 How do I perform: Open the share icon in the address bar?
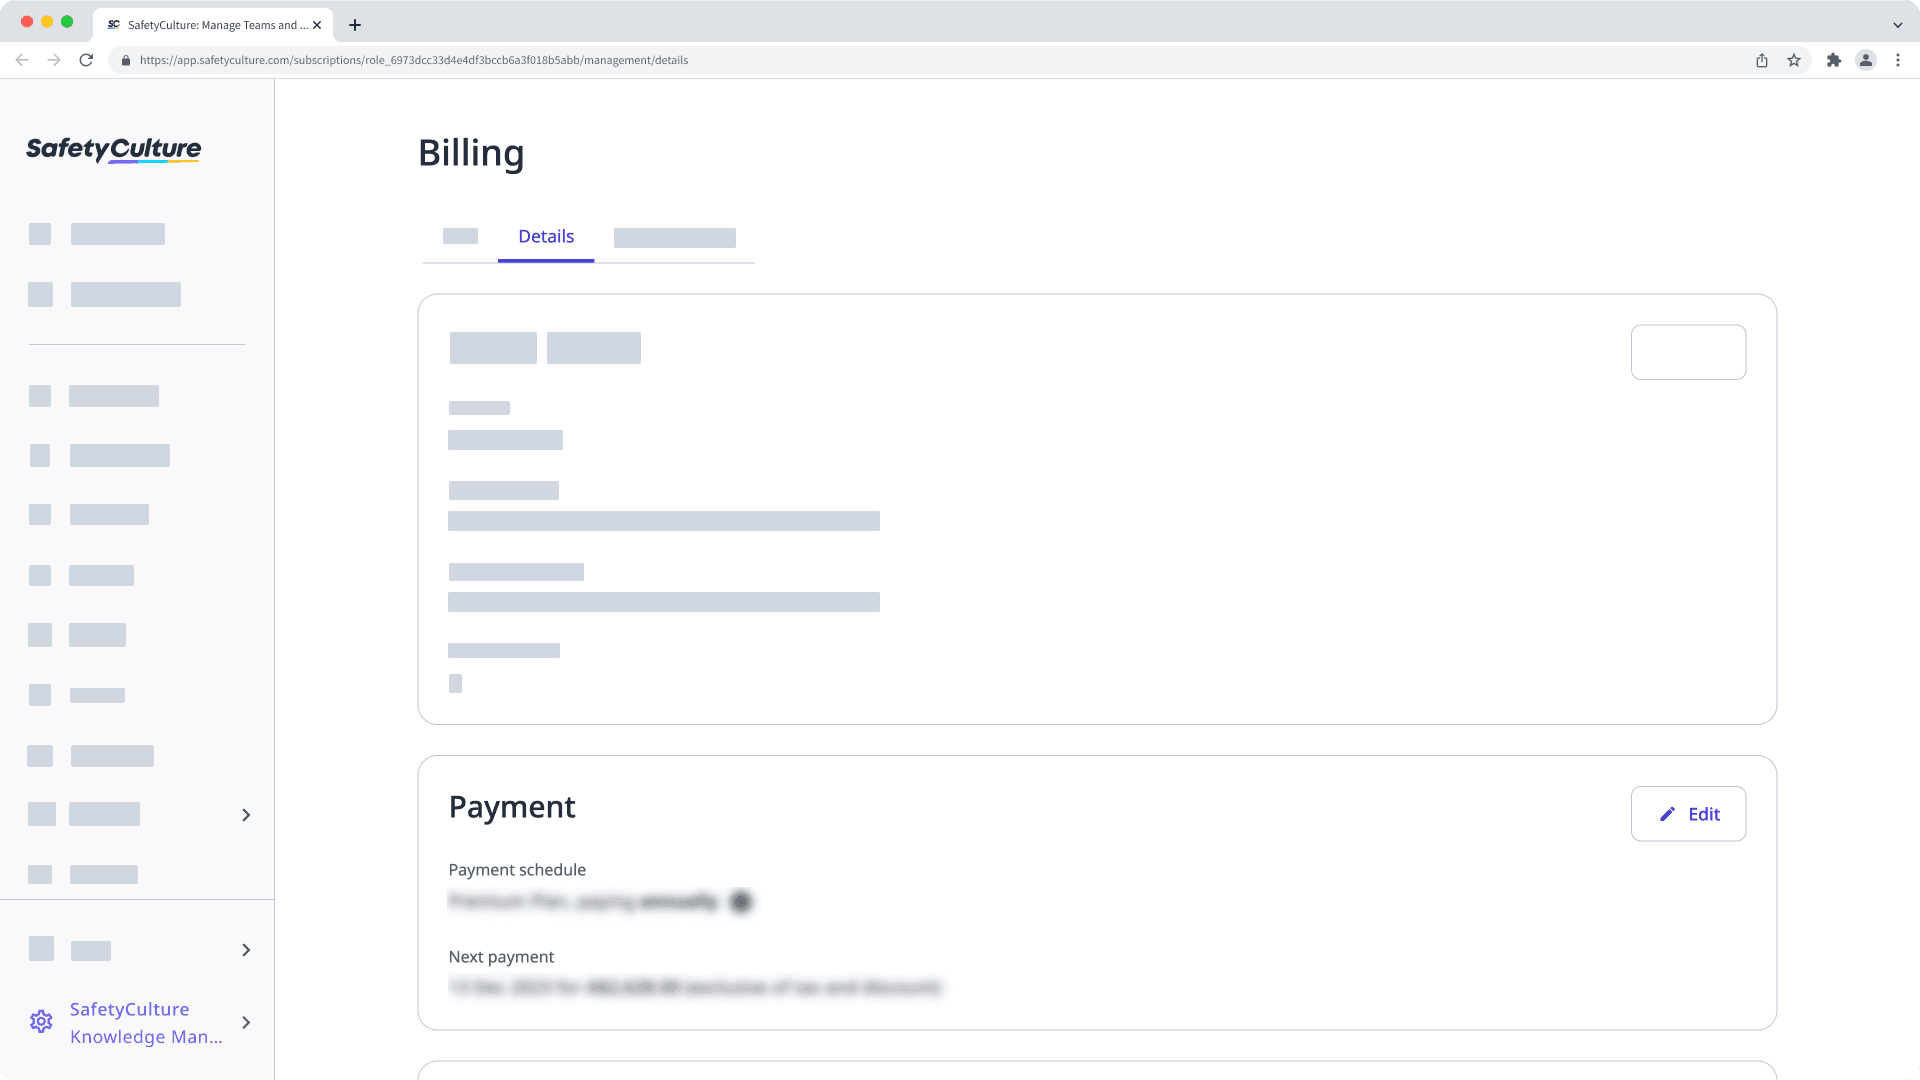click(x=1761, y=60)
